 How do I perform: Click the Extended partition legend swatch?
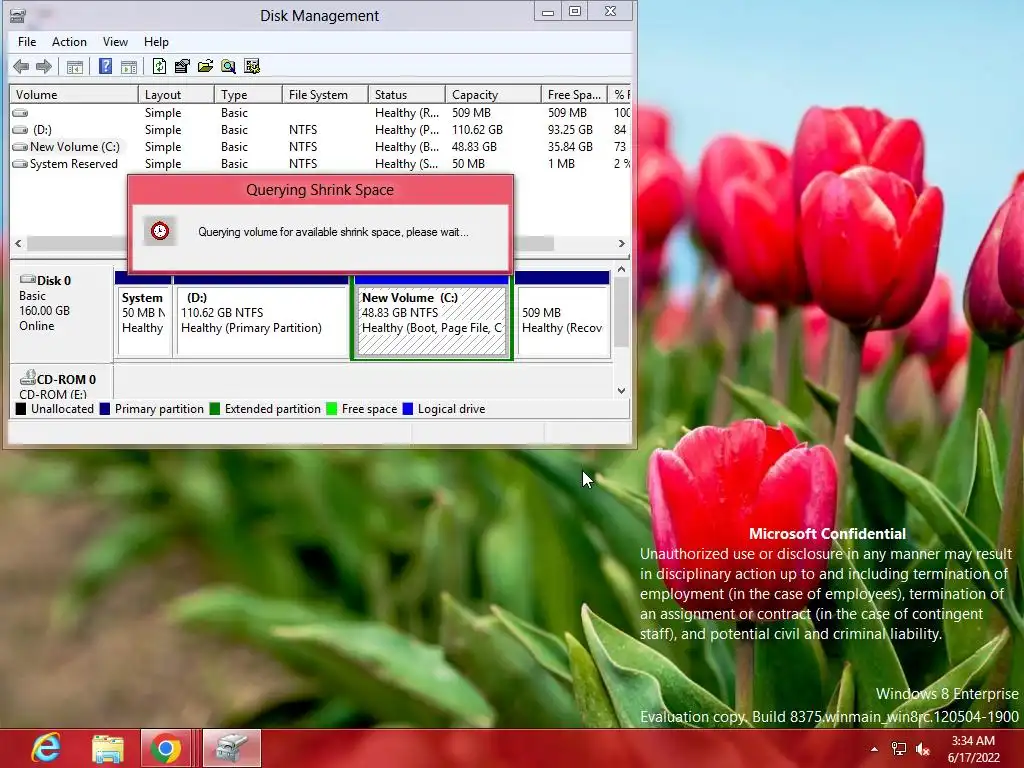pos(215,409)
